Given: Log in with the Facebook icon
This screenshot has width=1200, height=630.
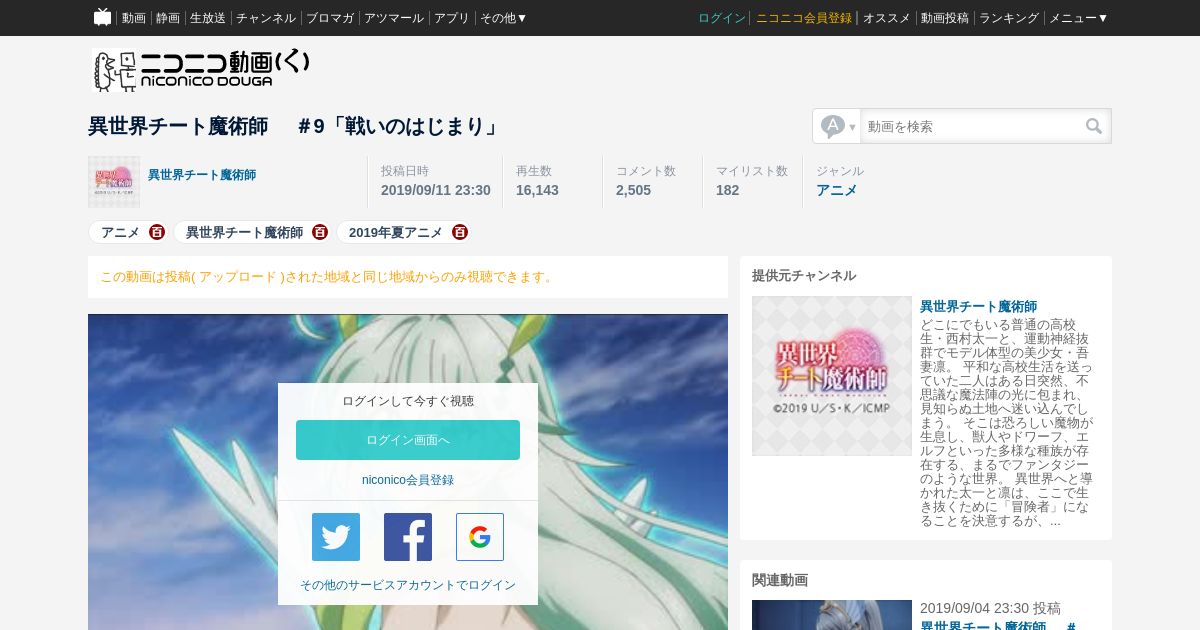Looking at the screenshot, I should 408,537.
